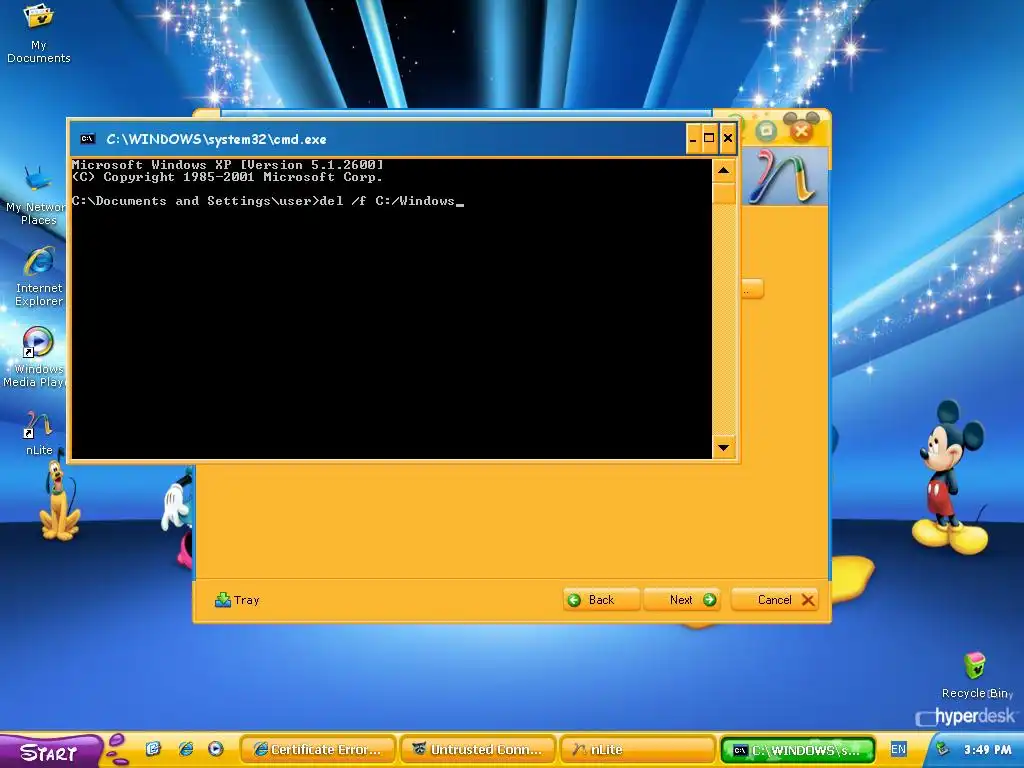Screen dimensions: 1024x768
Task: Click Next in the nLite wizard
Action: tap(682, 600)
